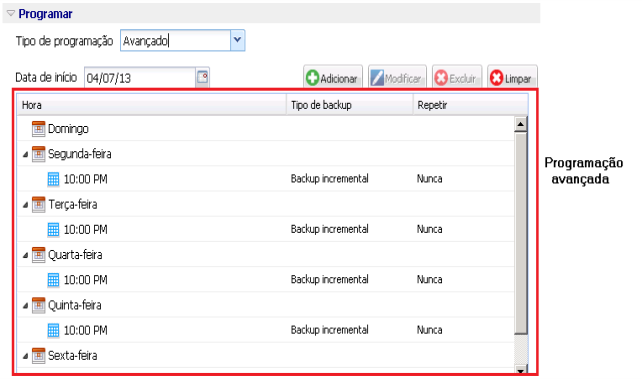This screenshot has width=642, height=379.
Task: Select the Domingo row
Action: point(265,129)
